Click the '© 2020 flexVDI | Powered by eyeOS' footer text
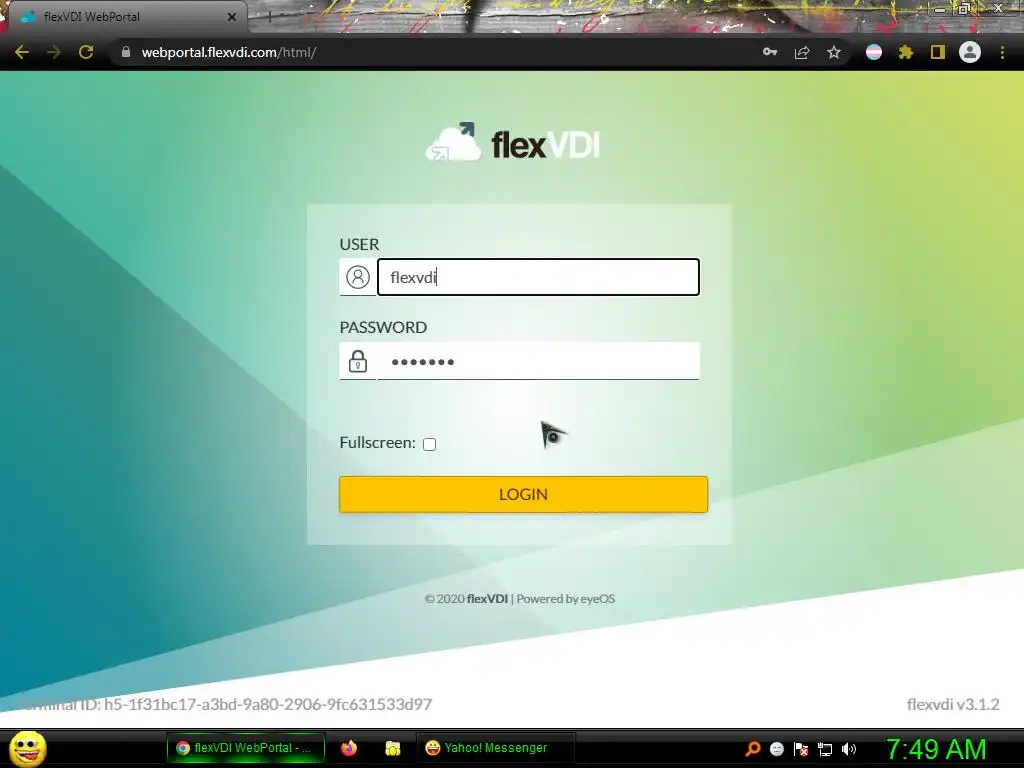The image size is (1024, 768). click(520, 598)
